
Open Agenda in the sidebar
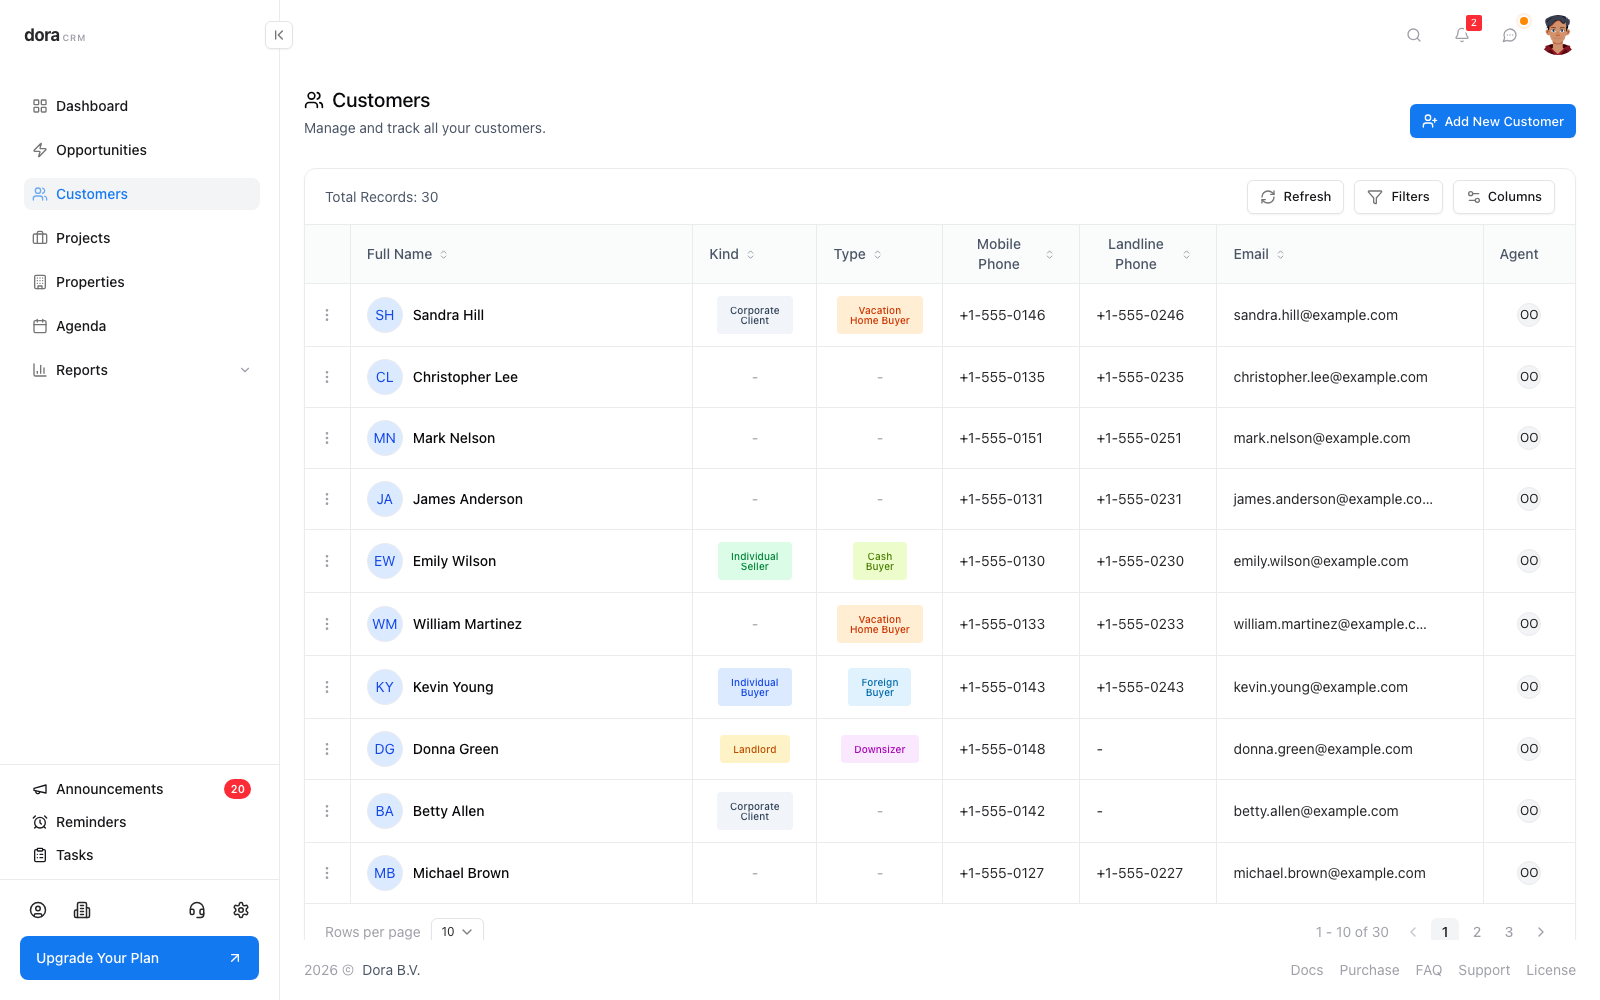pos(142,326)
